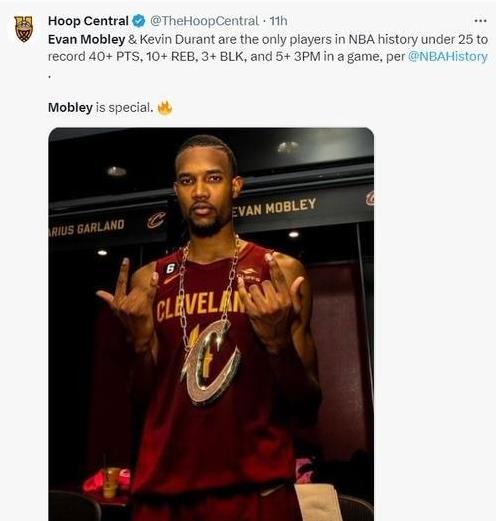This screenshot has width=496, height=521.
Task: Open the 11h timestamp link
Action: [278, 21]
